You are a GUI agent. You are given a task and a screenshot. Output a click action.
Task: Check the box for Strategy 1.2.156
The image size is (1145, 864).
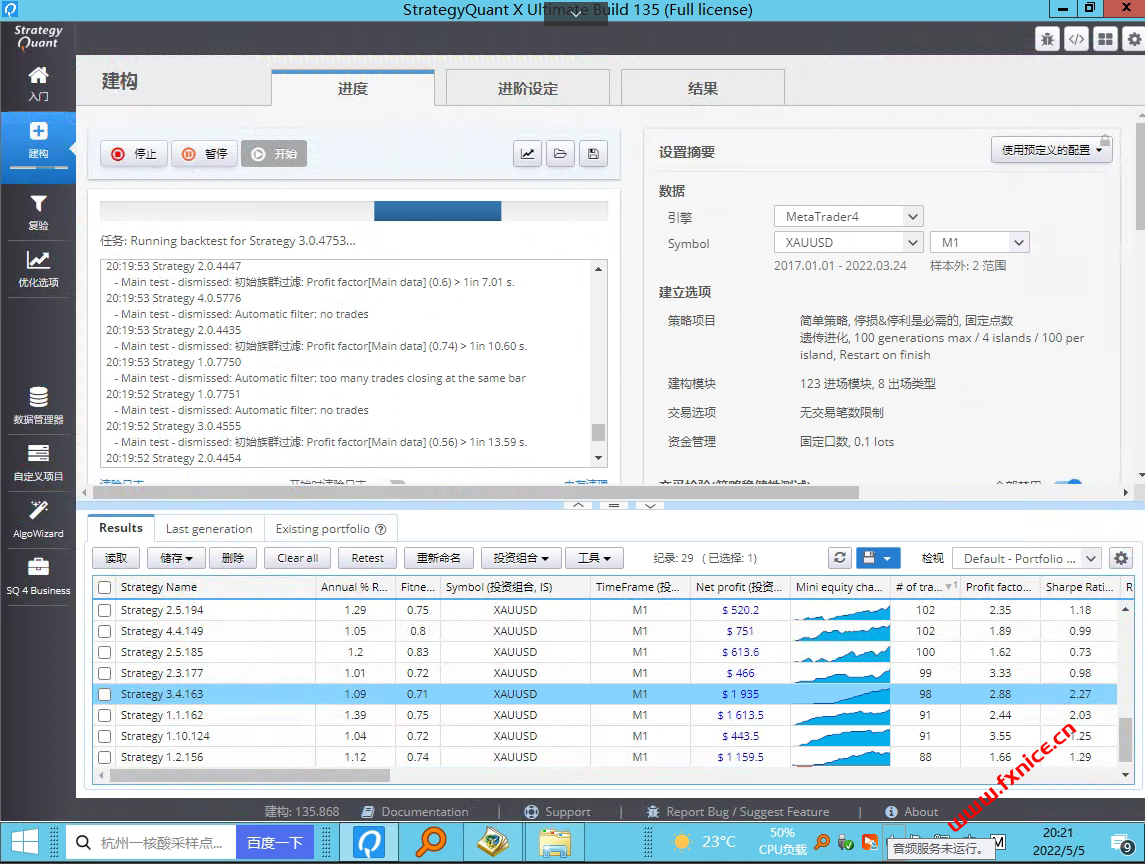104,757
